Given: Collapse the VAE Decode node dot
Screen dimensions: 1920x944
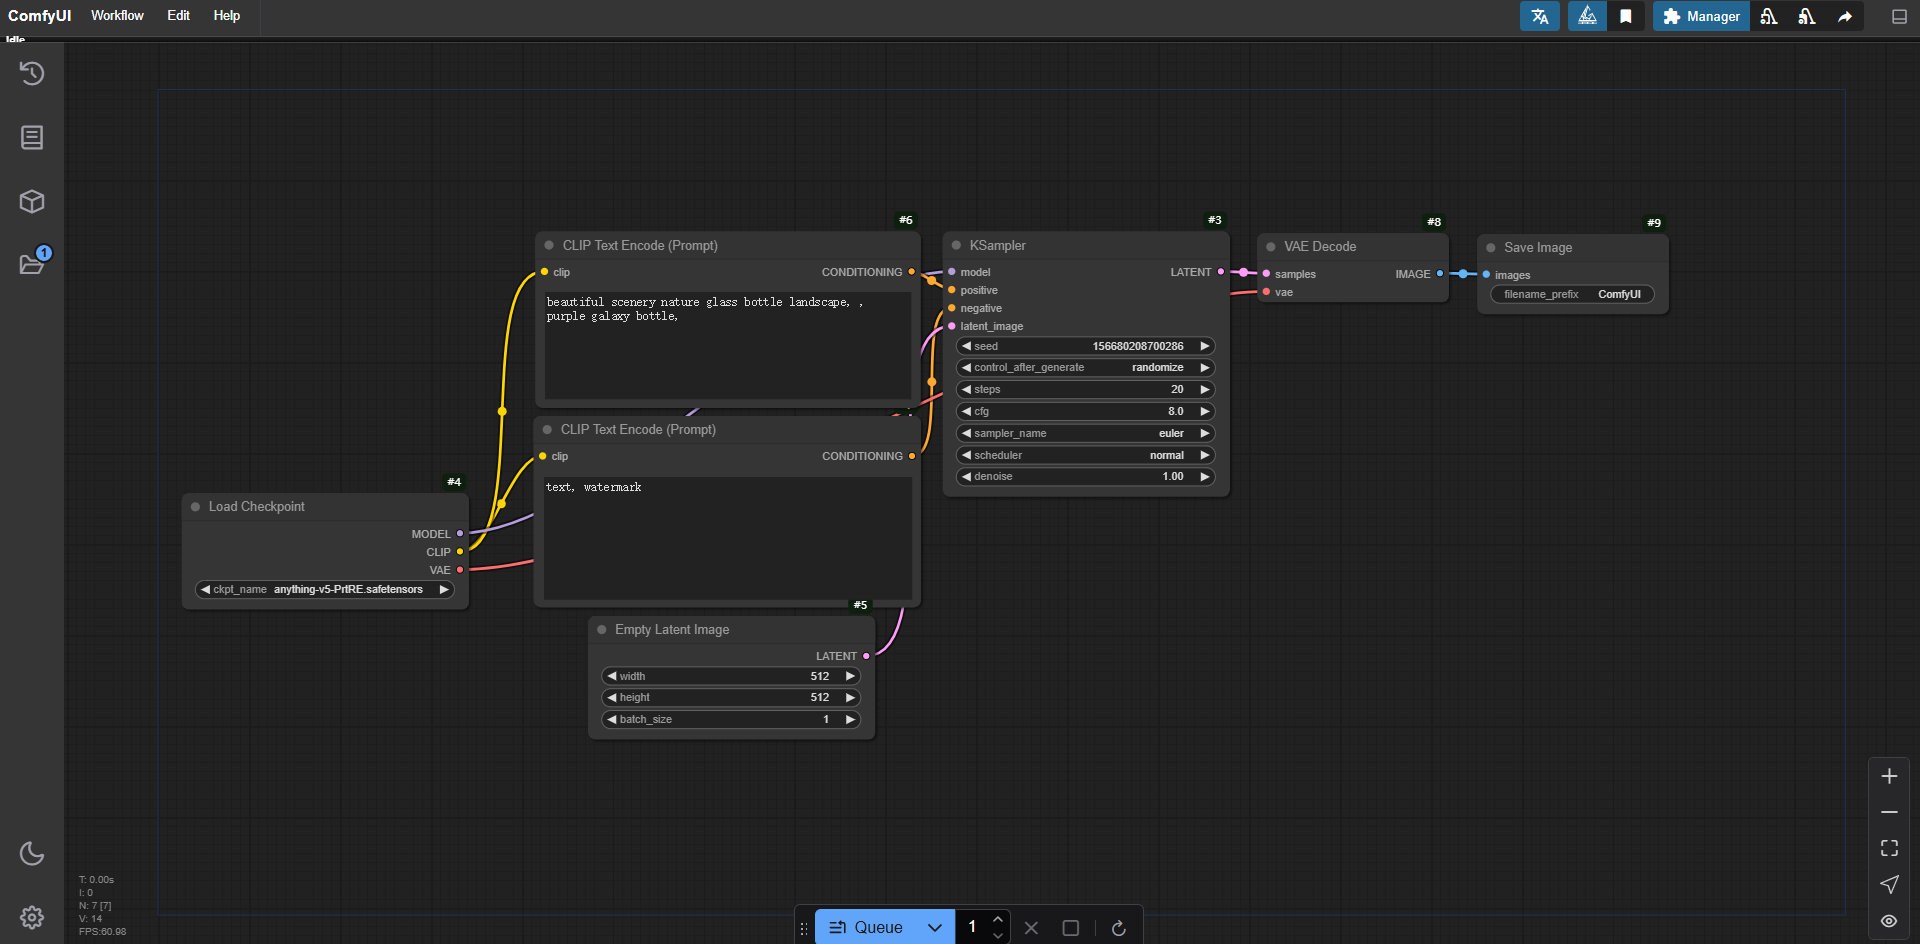Looking at the screenshot, I should [x=1271, y=246].
